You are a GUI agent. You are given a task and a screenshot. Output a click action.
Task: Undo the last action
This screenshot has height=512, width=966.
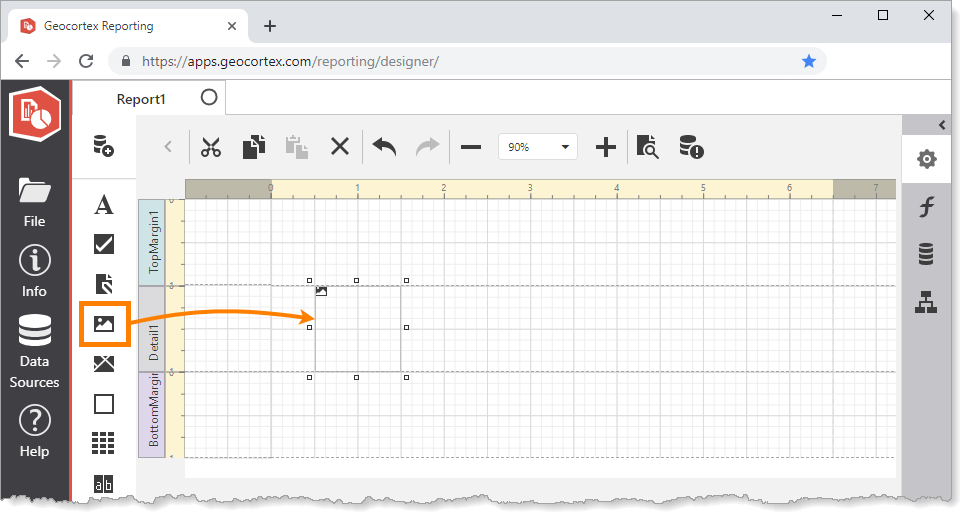click(x=384, y=147)
